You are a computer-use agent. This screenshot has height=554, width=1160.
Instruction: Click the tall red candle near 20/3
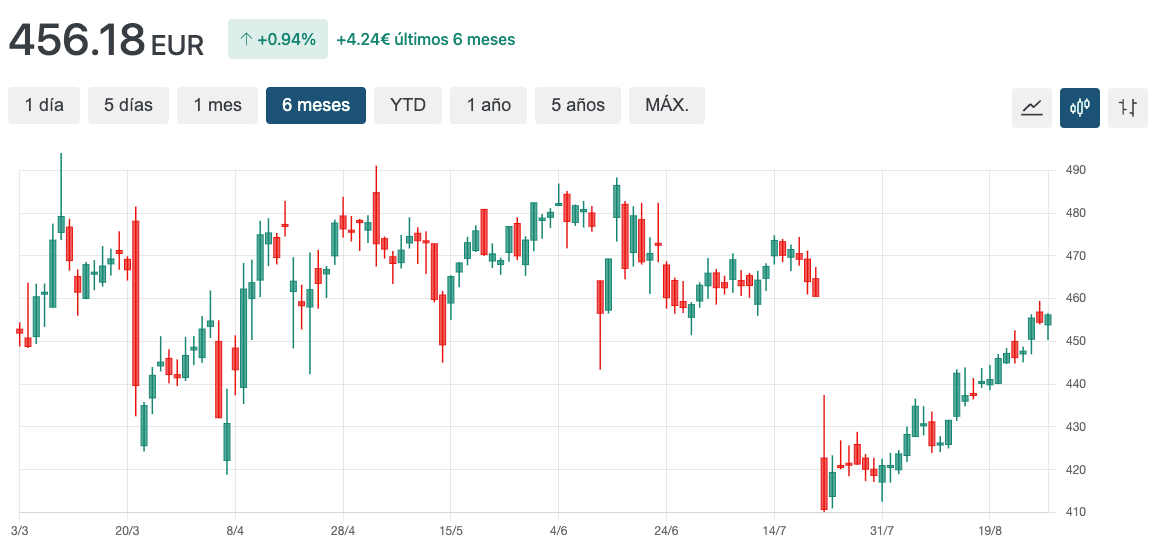[135, 300]
